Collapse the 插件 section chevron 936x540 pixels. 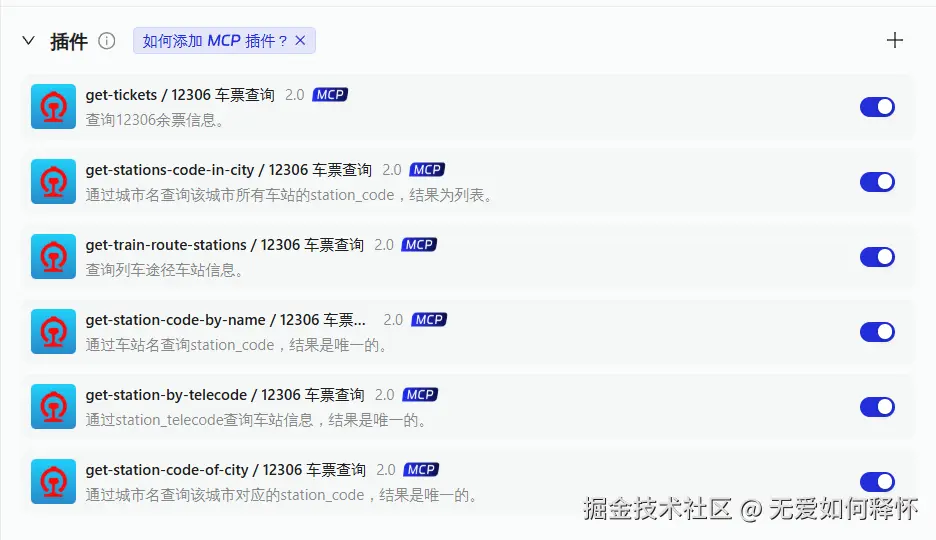coord(28,41)
